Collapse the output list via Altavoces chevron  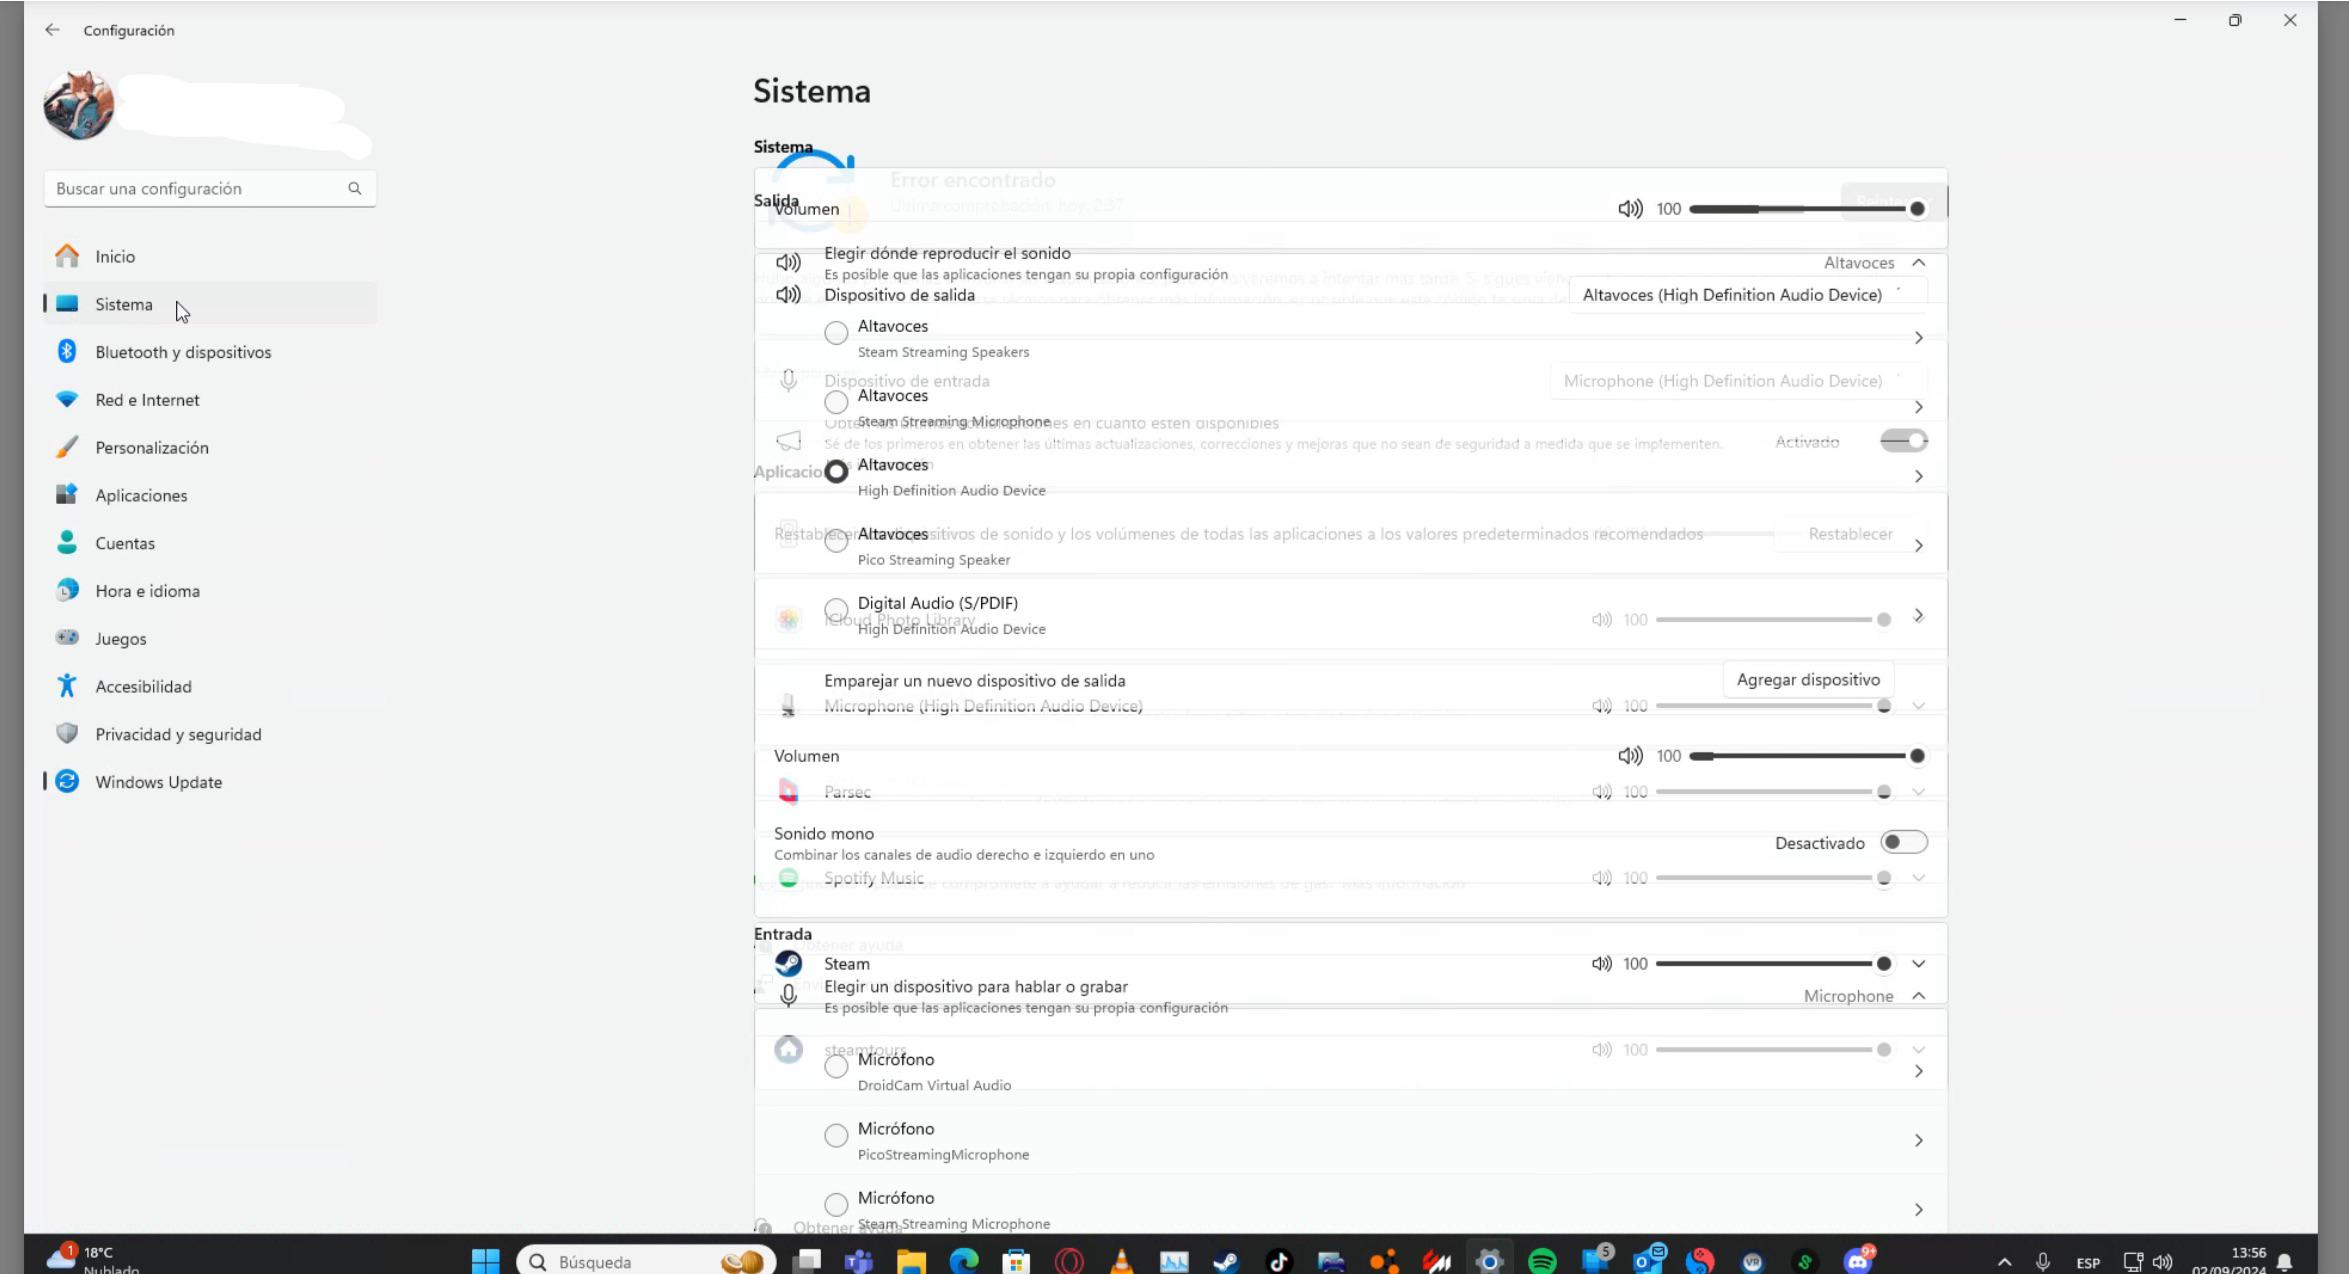point(1918,262)
